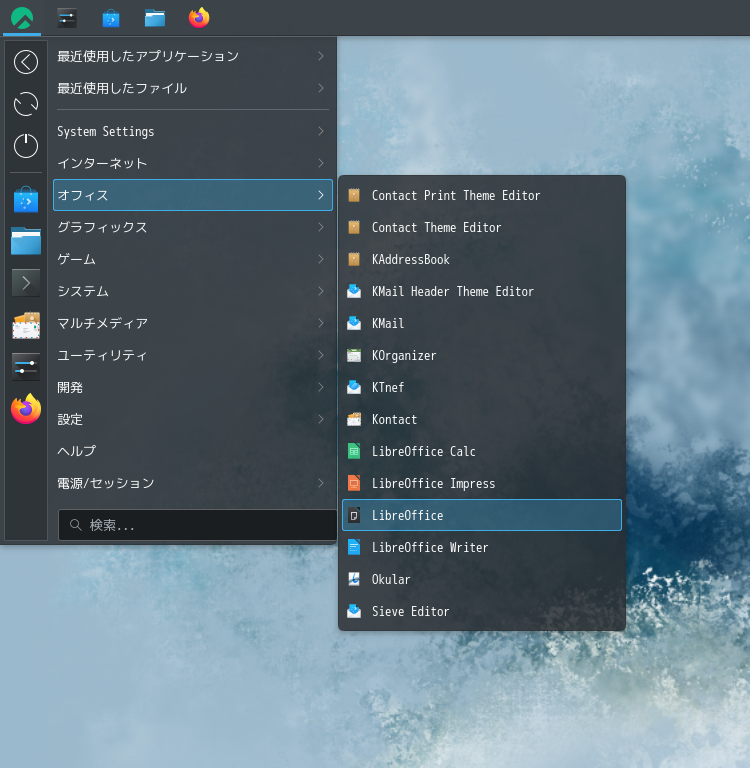The height and width of the screenshot is (768, 750).
Task: Click the Rocky Linux application launcher icon
Action: click(x=22, y=18)
